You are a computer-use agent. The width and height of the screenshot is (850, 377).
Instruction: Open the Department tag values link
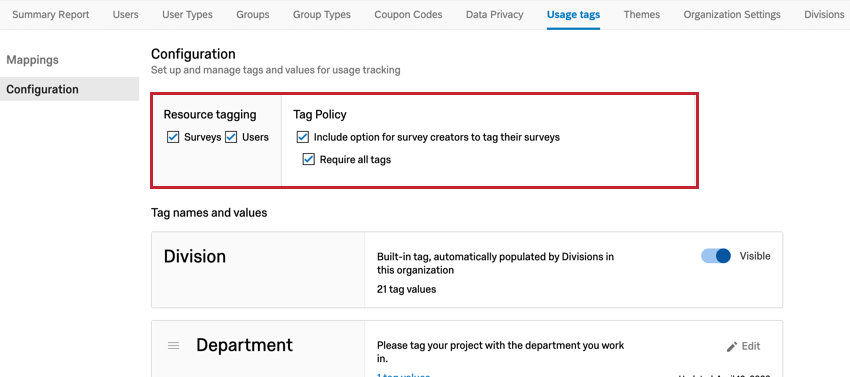(x=403, y=375)
